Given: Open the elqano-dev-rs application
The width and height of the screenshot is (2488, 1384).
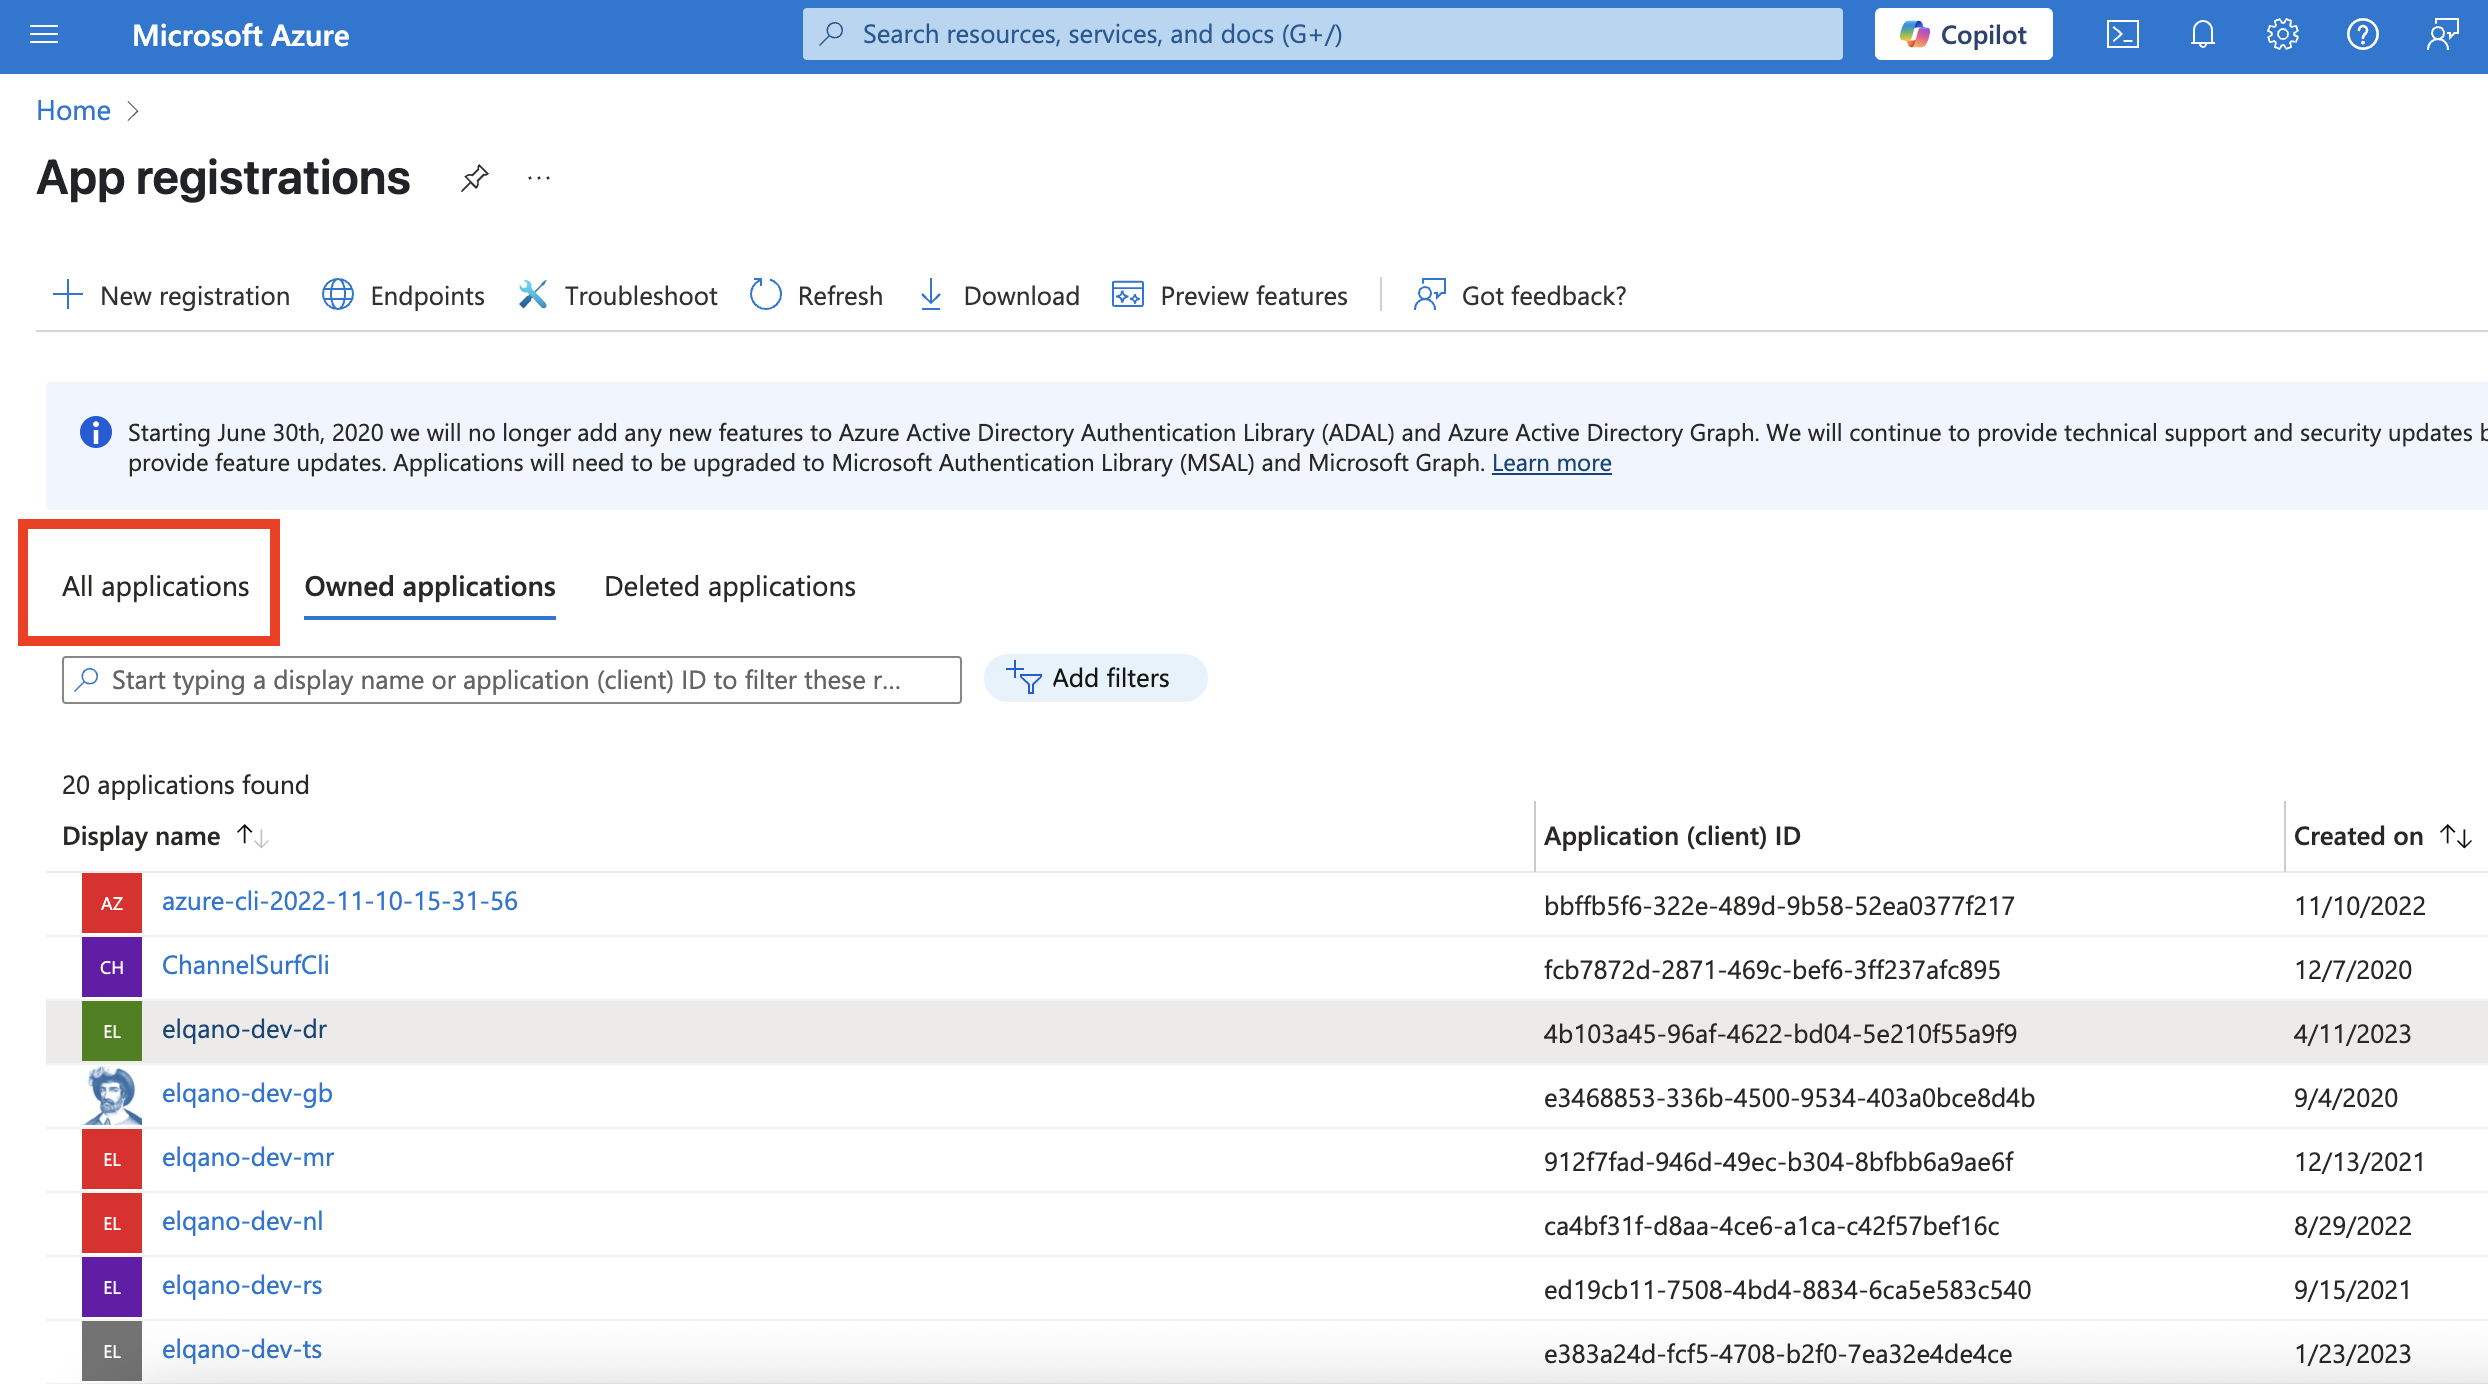Looking at the screenshot, I should tap(242, 1285).
